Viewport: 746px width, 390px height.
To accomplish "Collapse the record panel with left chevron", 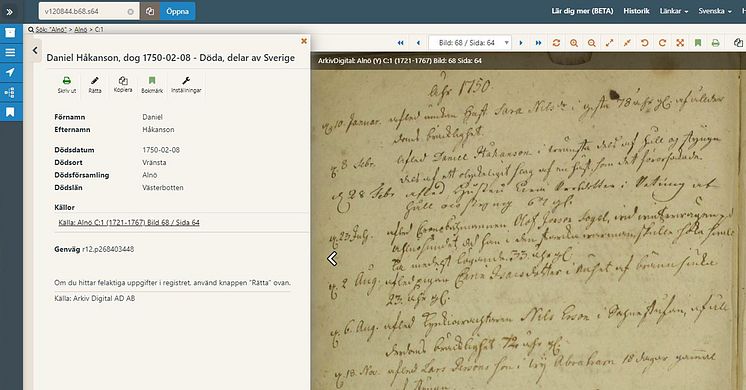I will click(35, 50).
